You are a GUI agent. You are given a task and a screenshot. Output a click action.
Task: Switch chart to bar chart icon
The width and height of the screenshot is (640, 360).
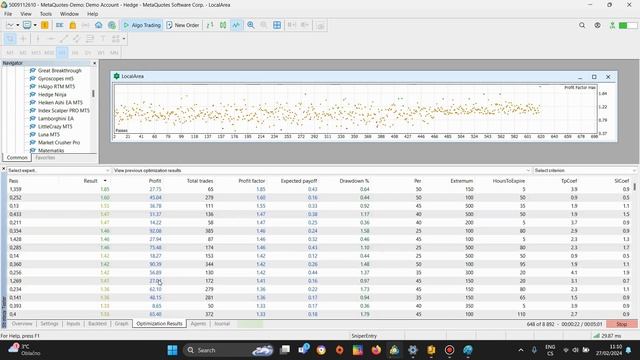pos(210,25)
